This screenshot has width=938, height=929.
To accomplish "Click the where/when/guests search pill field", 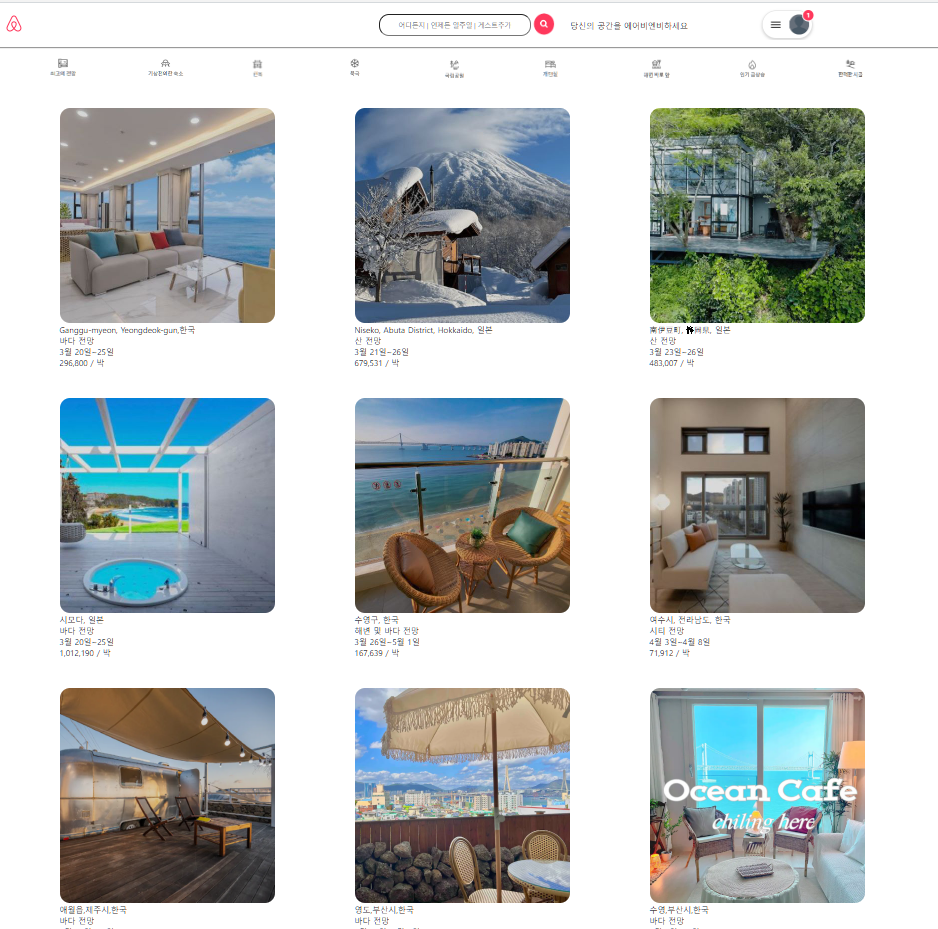I will coord(455,25).
